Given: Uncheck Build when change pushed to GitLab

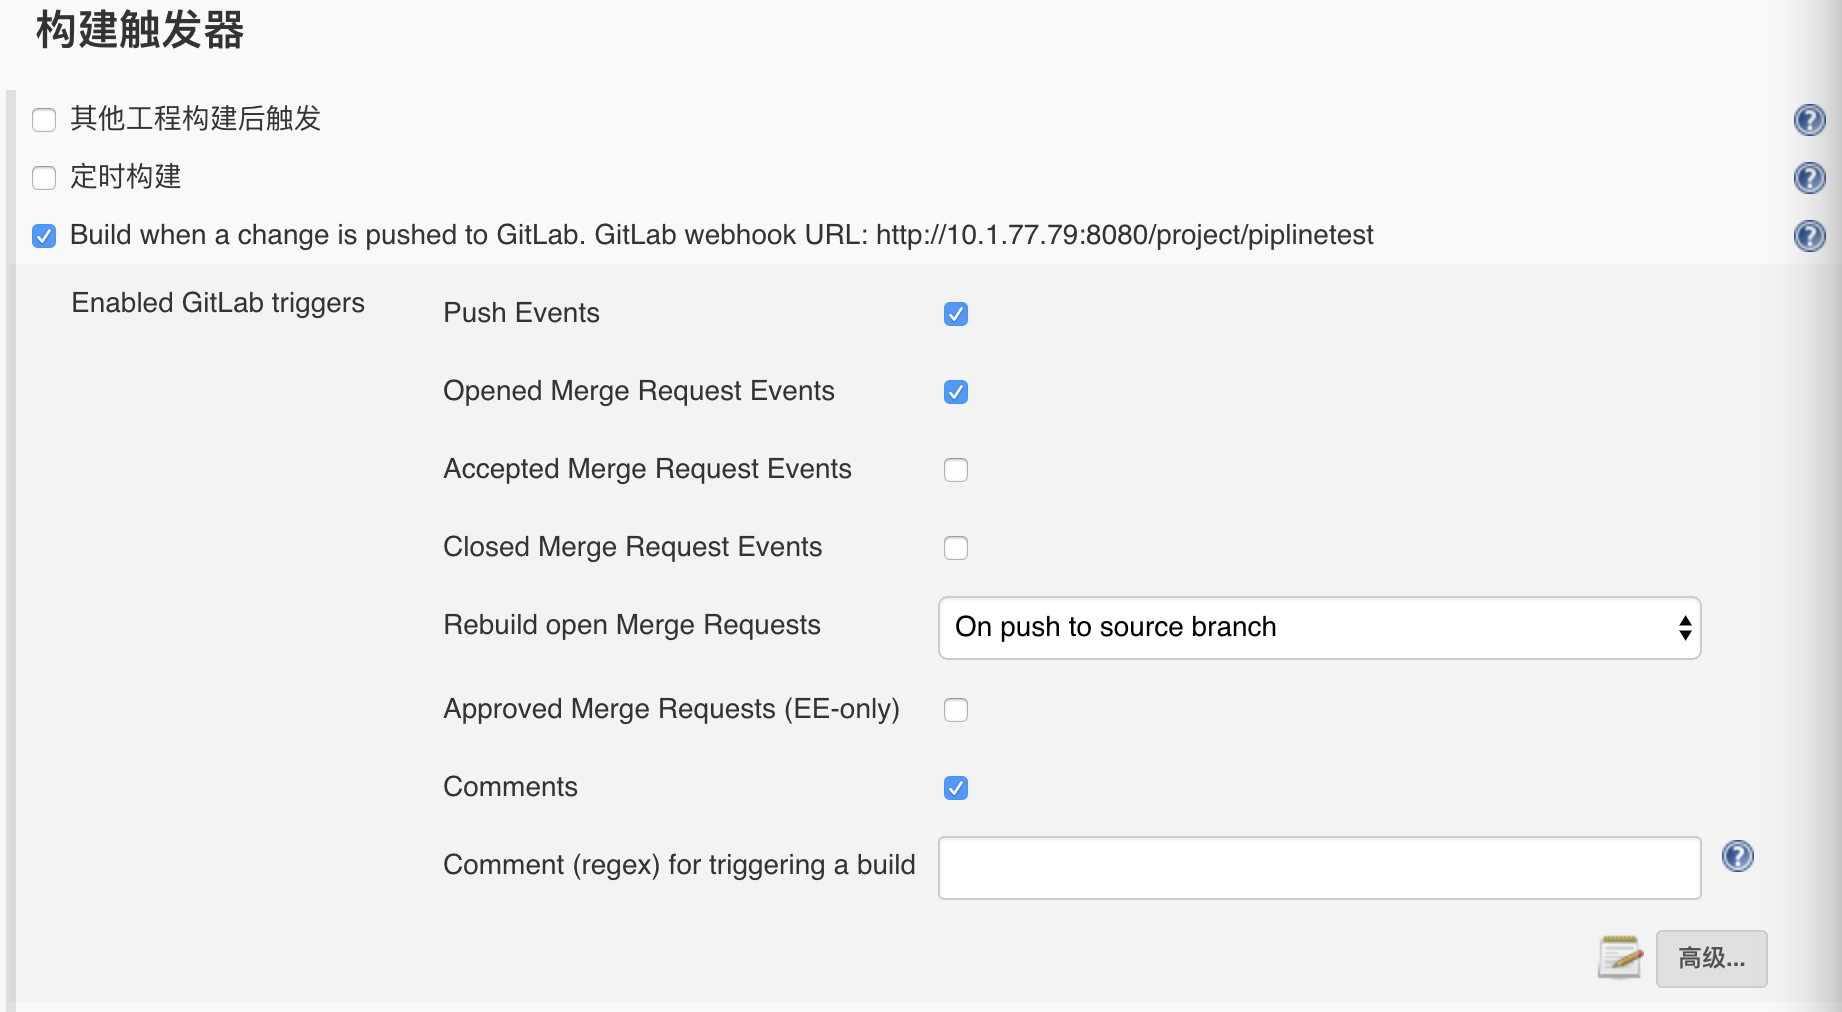Looking at the screenshot, I should pos(44,236).
